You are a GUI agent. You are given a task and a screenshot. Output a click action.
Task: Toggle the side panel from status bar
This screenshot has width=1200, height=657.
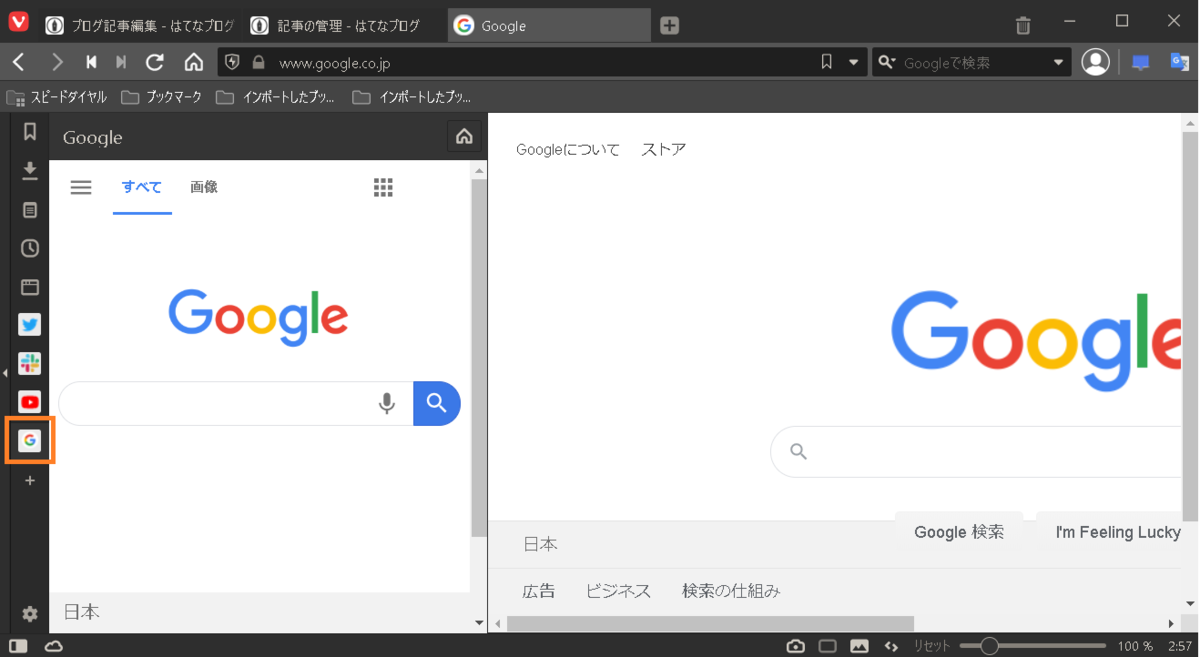point(18,646)
